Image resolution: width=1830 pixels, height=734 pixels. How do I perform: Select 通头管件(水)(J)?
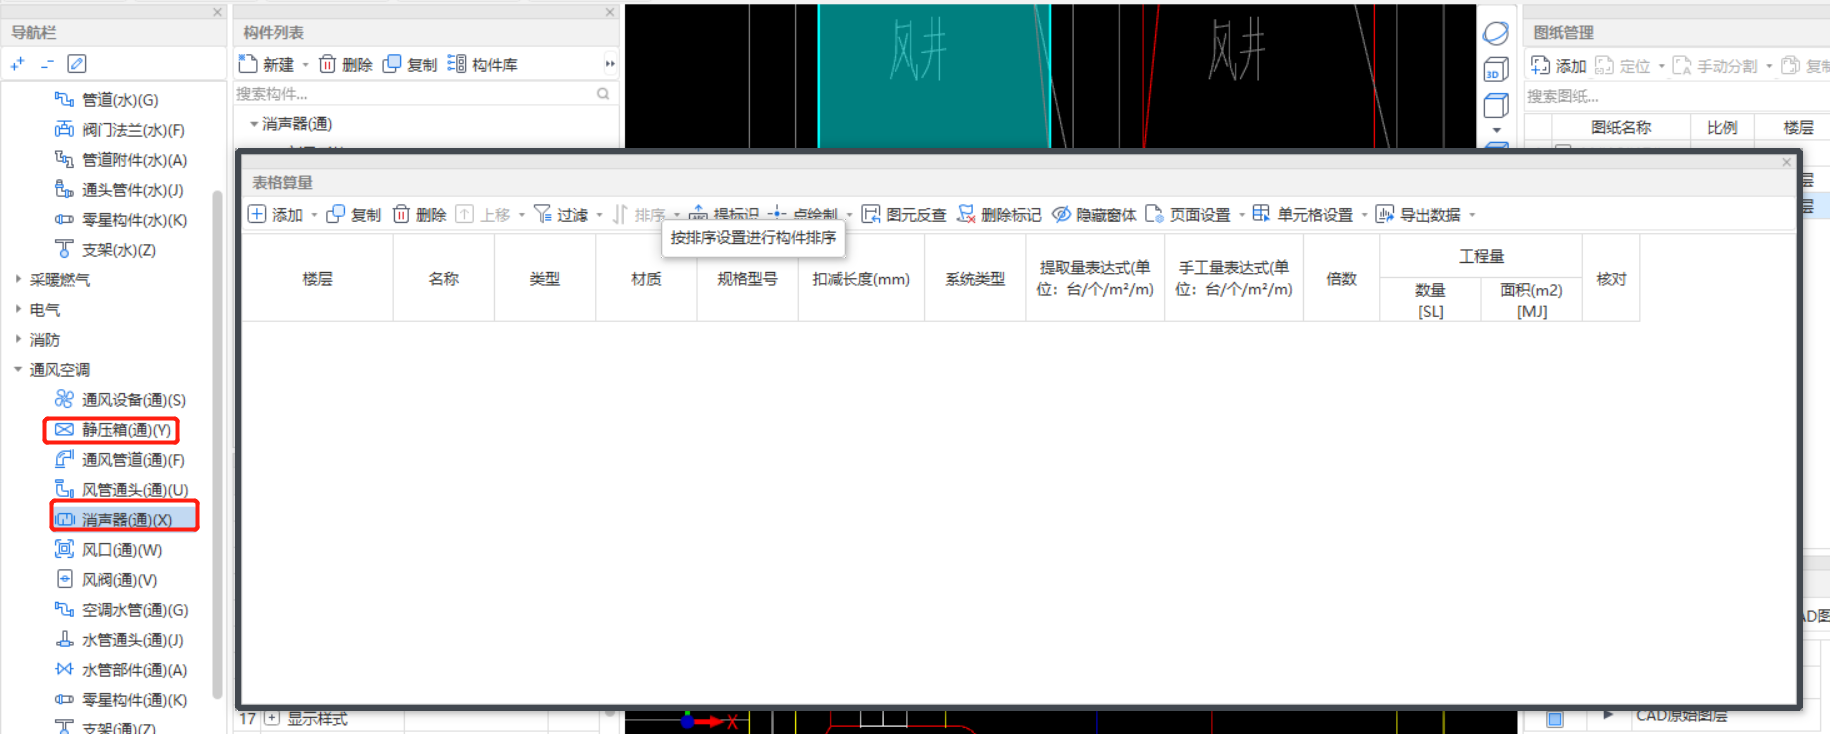point(119,190)
